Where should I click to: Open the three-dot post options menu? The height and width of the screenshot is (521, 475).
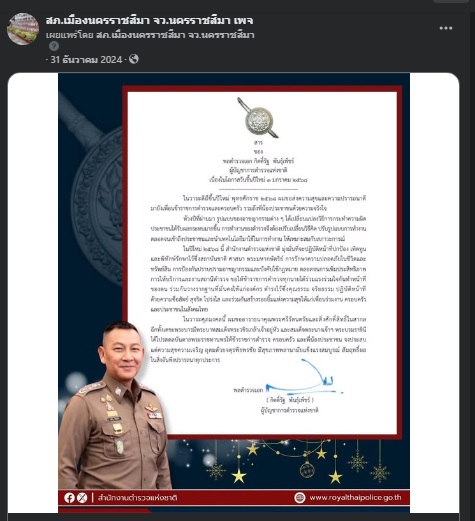coord(446,28)
